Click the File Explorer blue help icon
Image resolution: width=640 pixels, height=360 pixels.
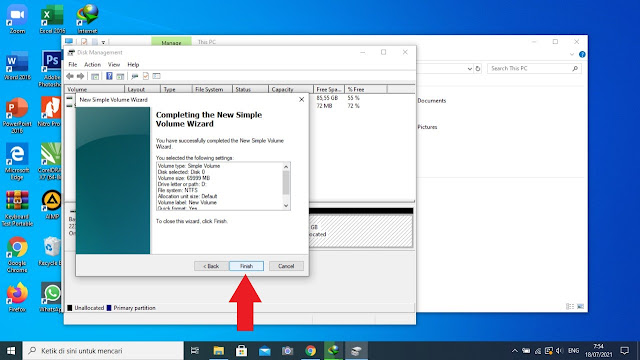click(582, 54)
